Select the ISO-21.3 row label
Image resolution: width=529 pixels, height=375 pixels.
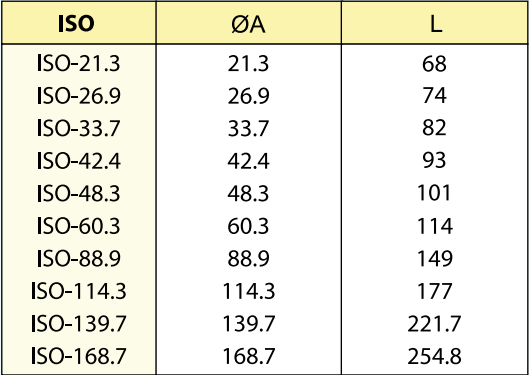coord(79,63)
